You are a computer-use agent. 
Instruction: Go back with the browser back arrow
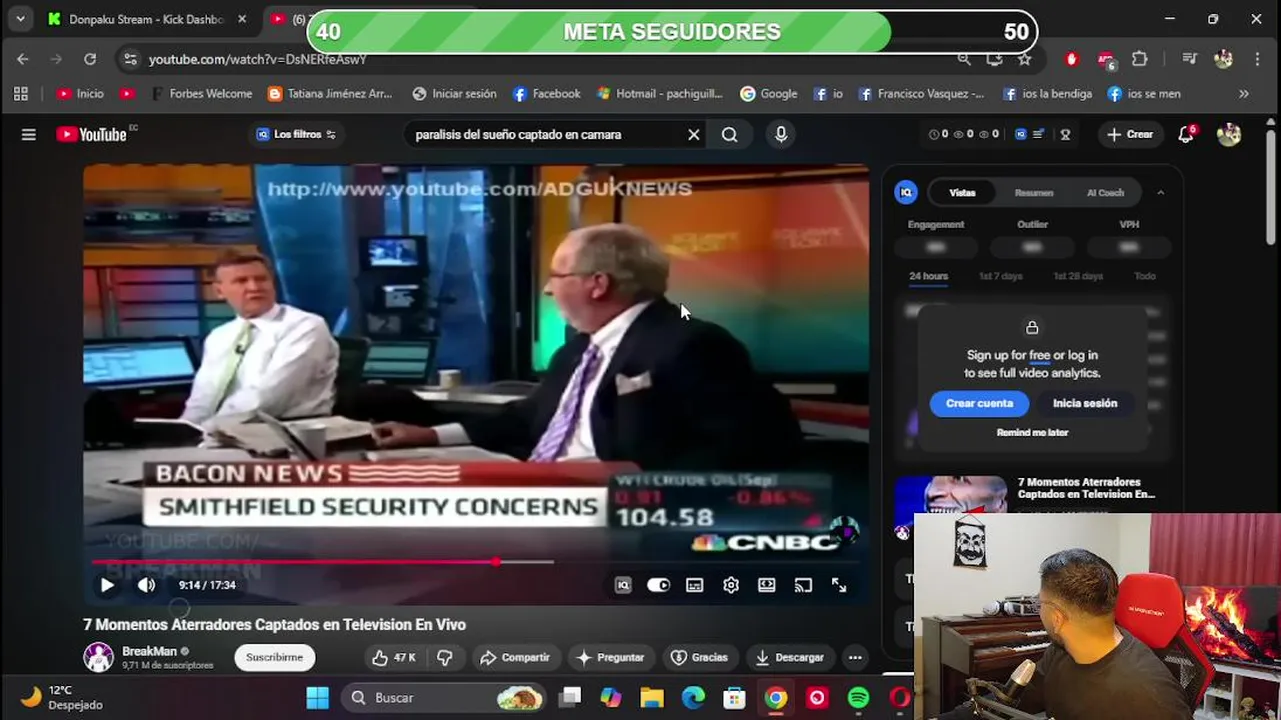22,59
